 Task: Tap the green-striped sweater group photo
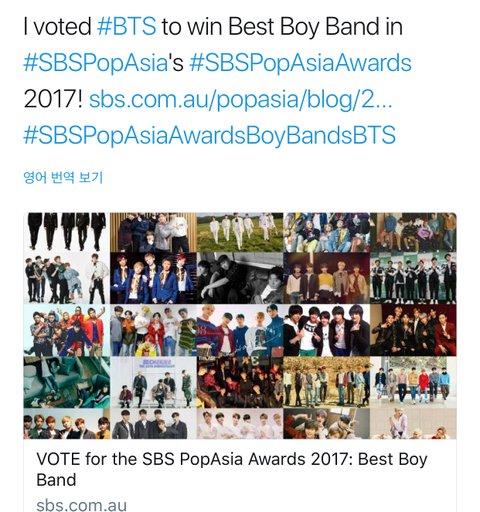tap(153, 330)
